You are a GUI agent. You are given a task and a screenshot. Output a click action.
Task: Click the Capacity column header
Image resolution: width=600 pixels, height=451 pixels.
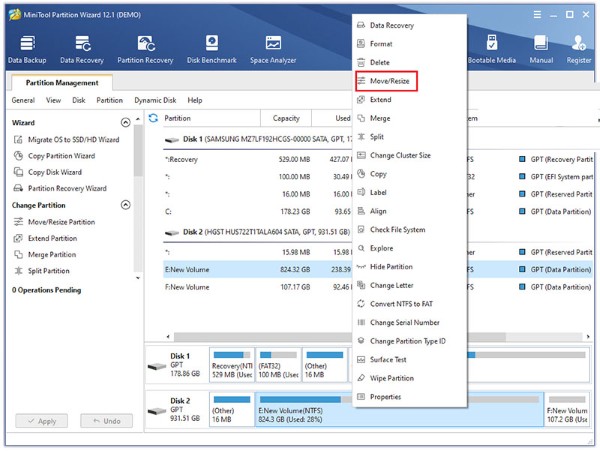pyautogui.click(x=286, y=118)
